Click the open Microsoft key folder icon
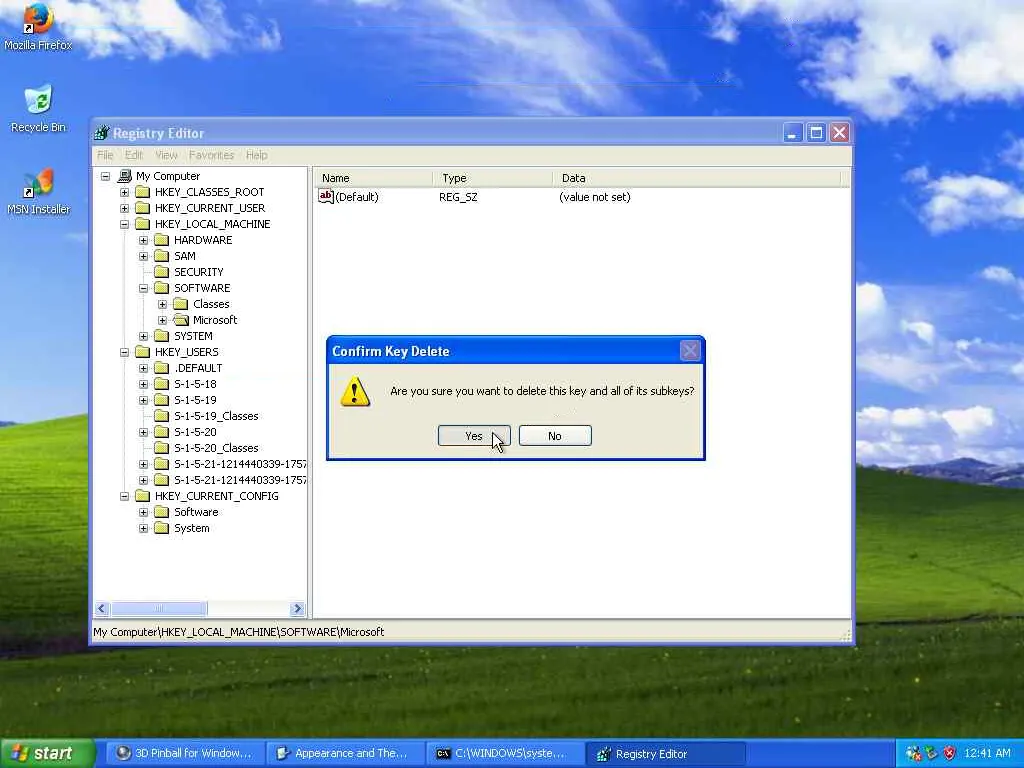 (x=181, y=320)
